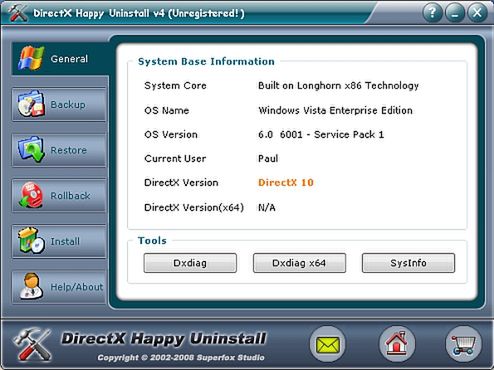Screen dimensions: 494x370
Task: Click the OS Name label
Action: point(167,110)
